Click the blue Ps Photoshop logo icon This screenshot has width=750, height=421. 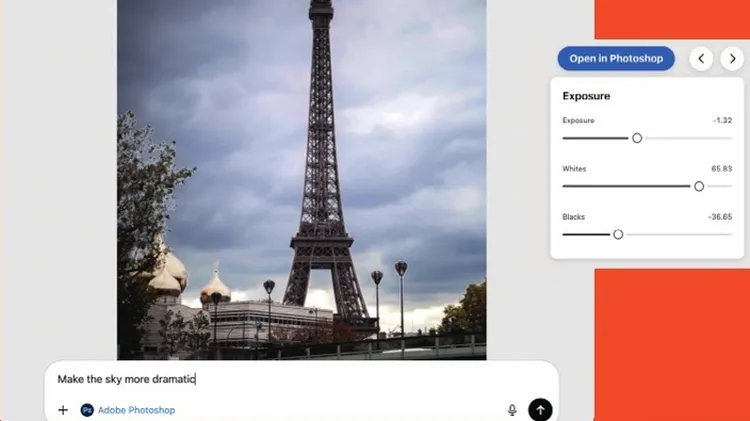click(x=87, y=410)
